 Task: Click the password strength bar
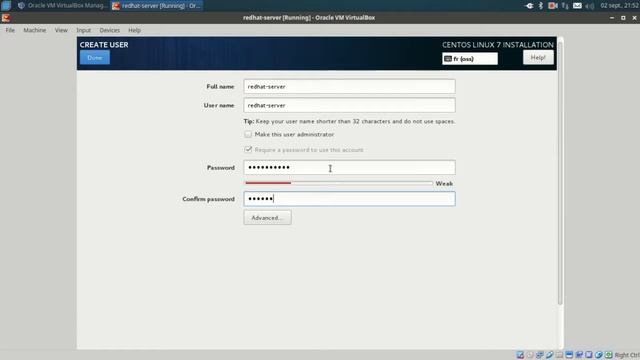click(x=339, y=183)
